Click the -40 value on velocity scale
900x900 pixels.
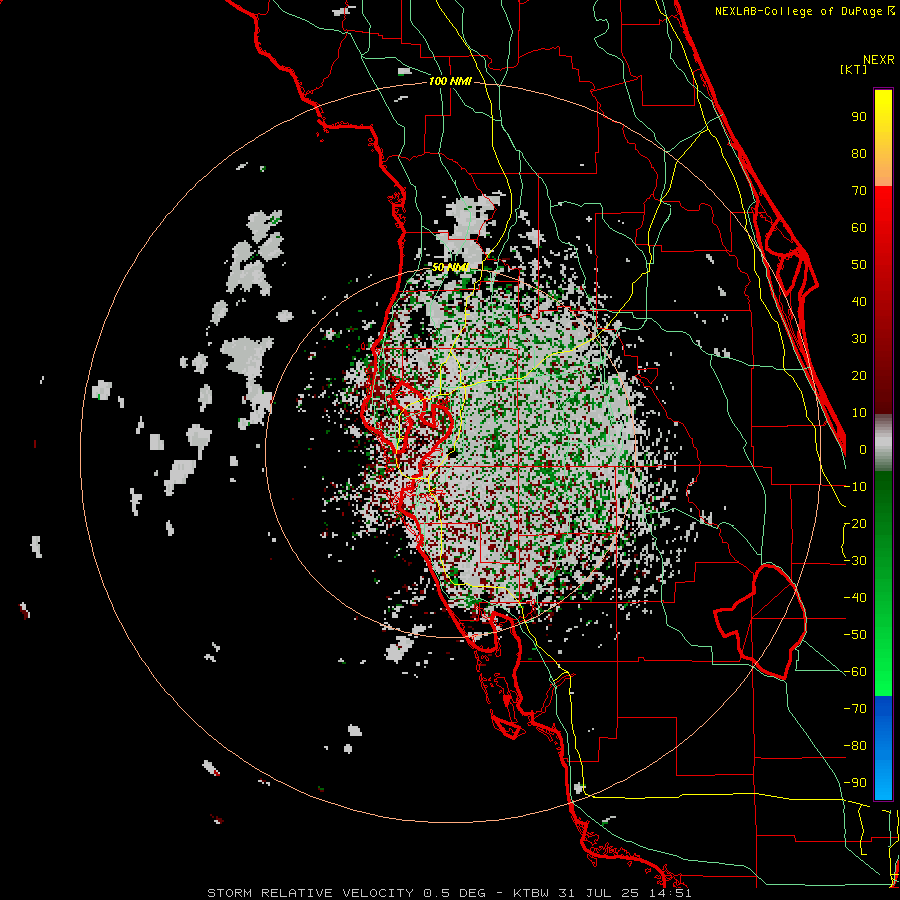(855, 598)
